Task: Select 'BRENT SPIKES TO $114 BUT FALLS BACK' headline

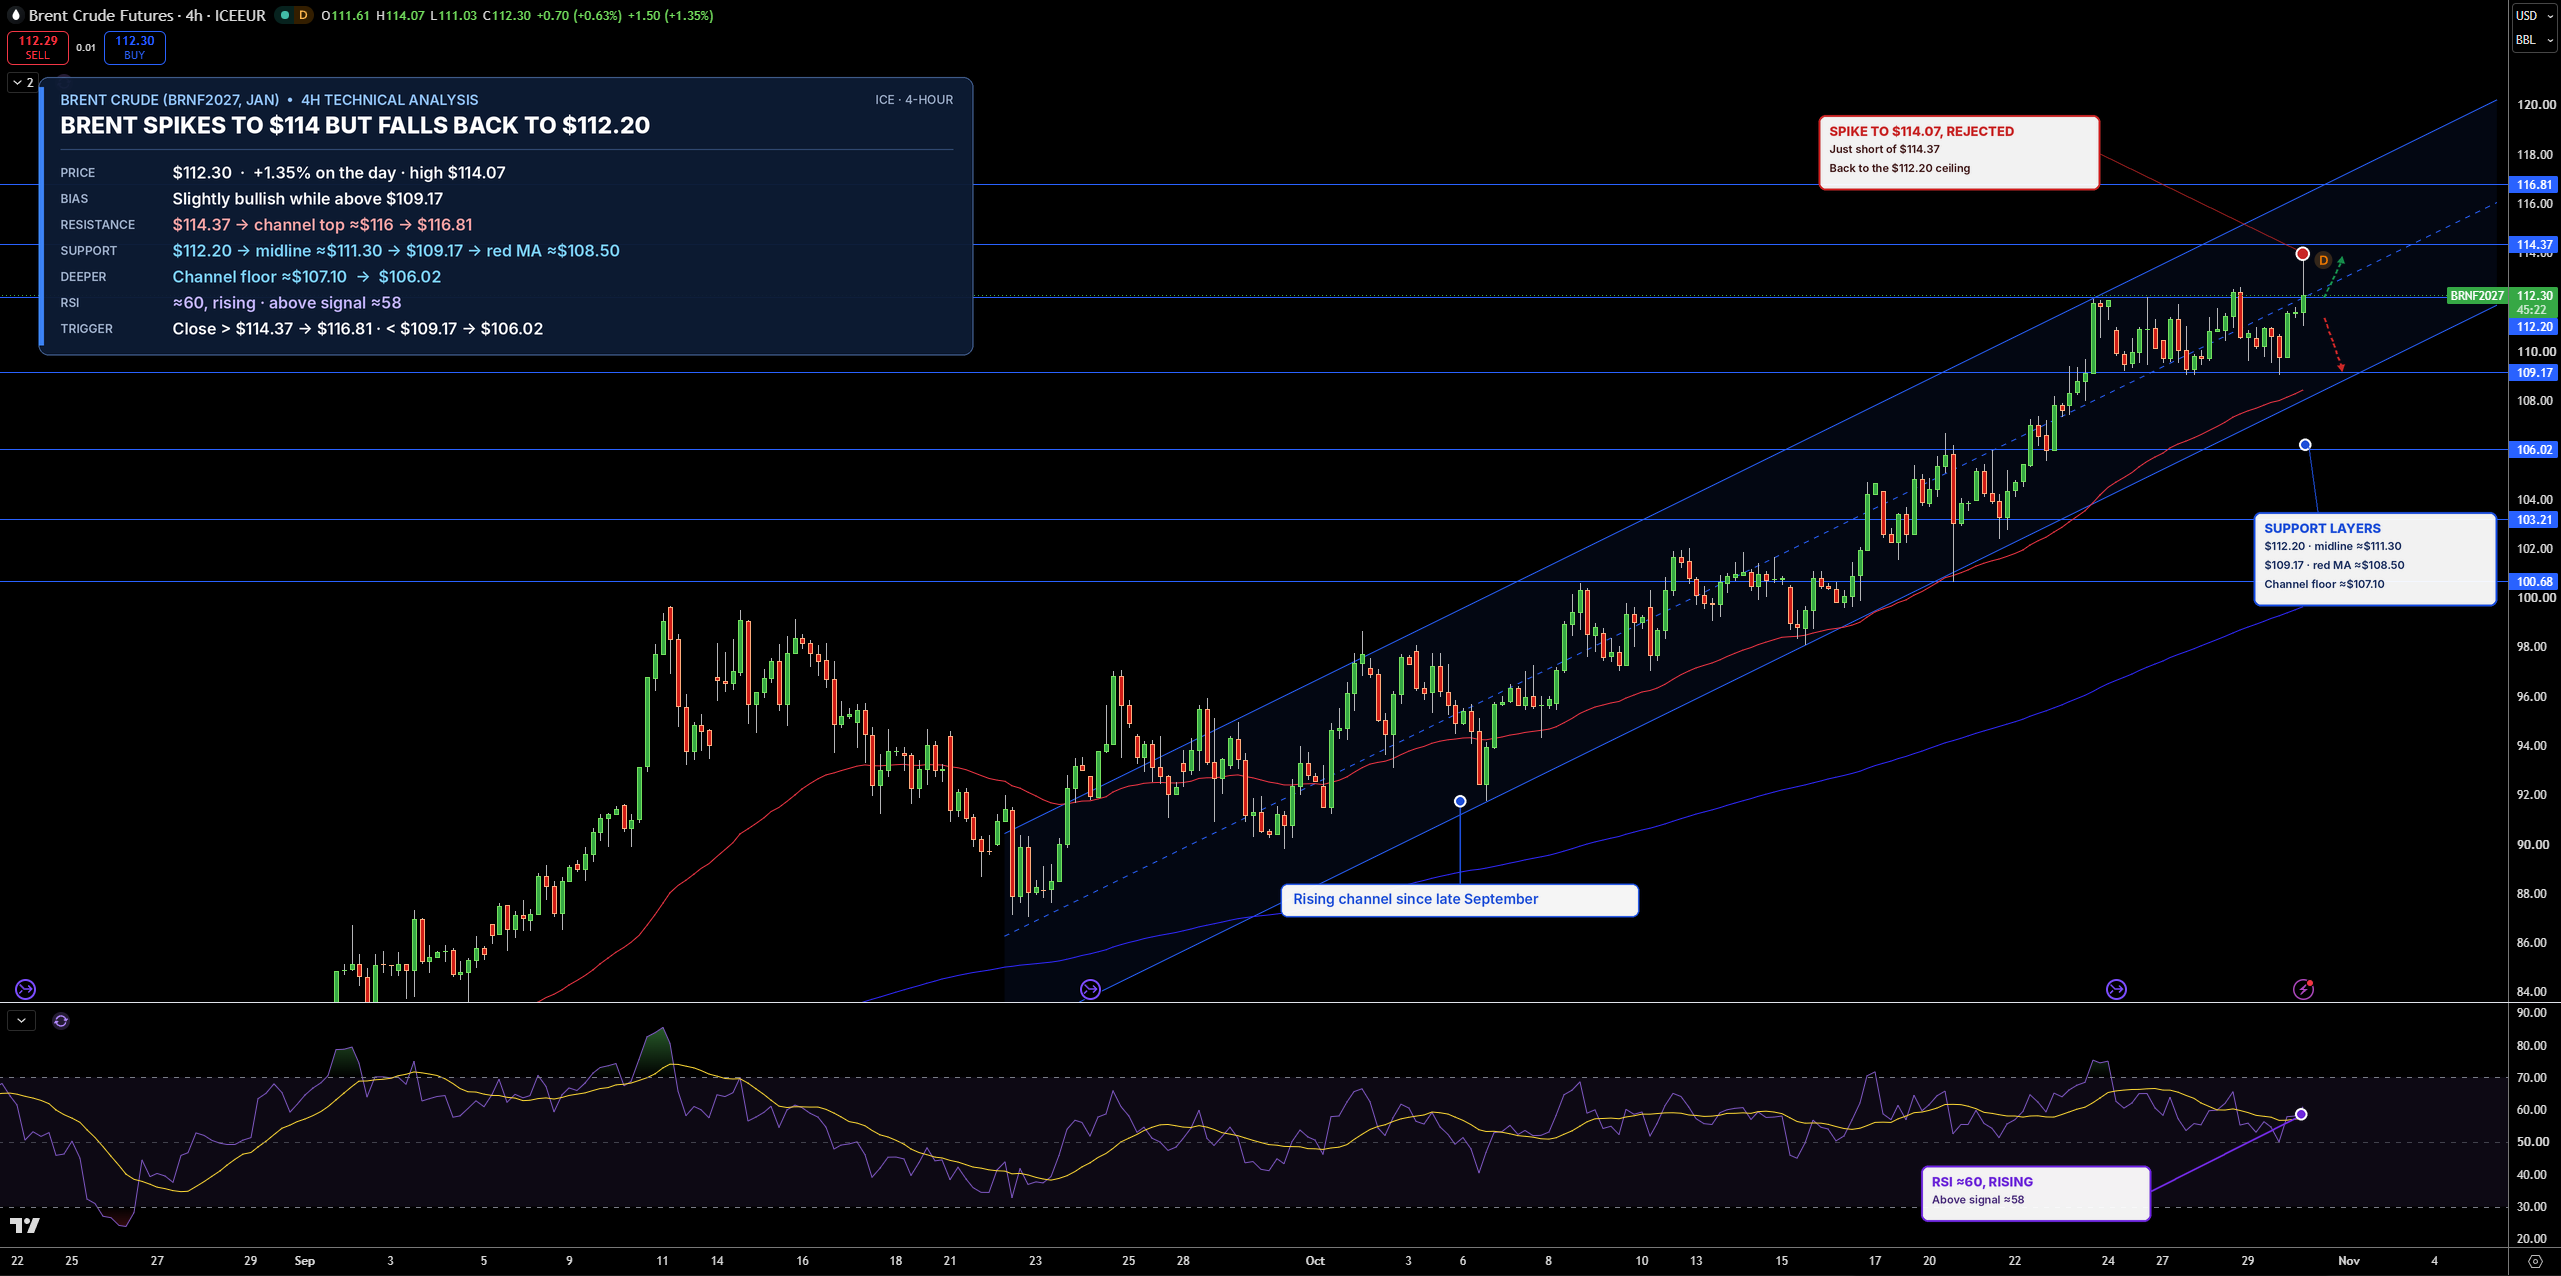Action: (x=355, y=126)
